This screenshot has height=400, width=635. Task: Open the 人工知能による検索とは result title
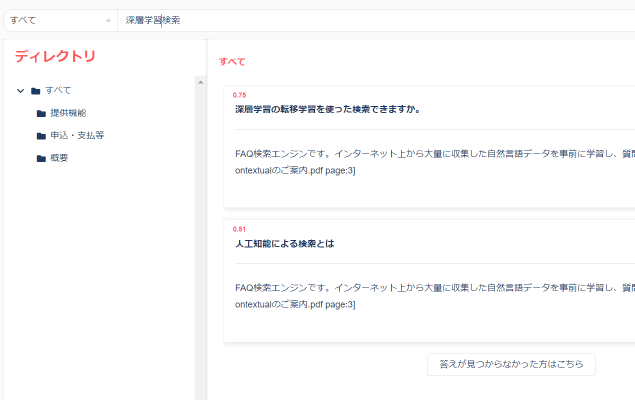[x=284, y=243]
